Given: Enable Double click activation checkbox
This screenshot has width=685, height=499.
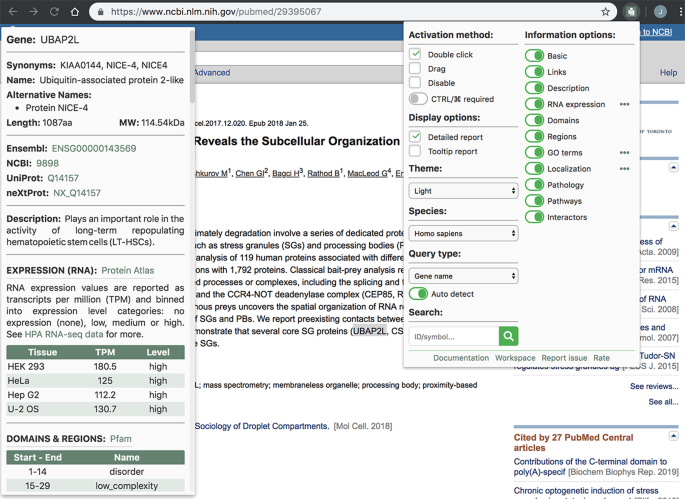Looking at the screenshot, I should 415,54.
